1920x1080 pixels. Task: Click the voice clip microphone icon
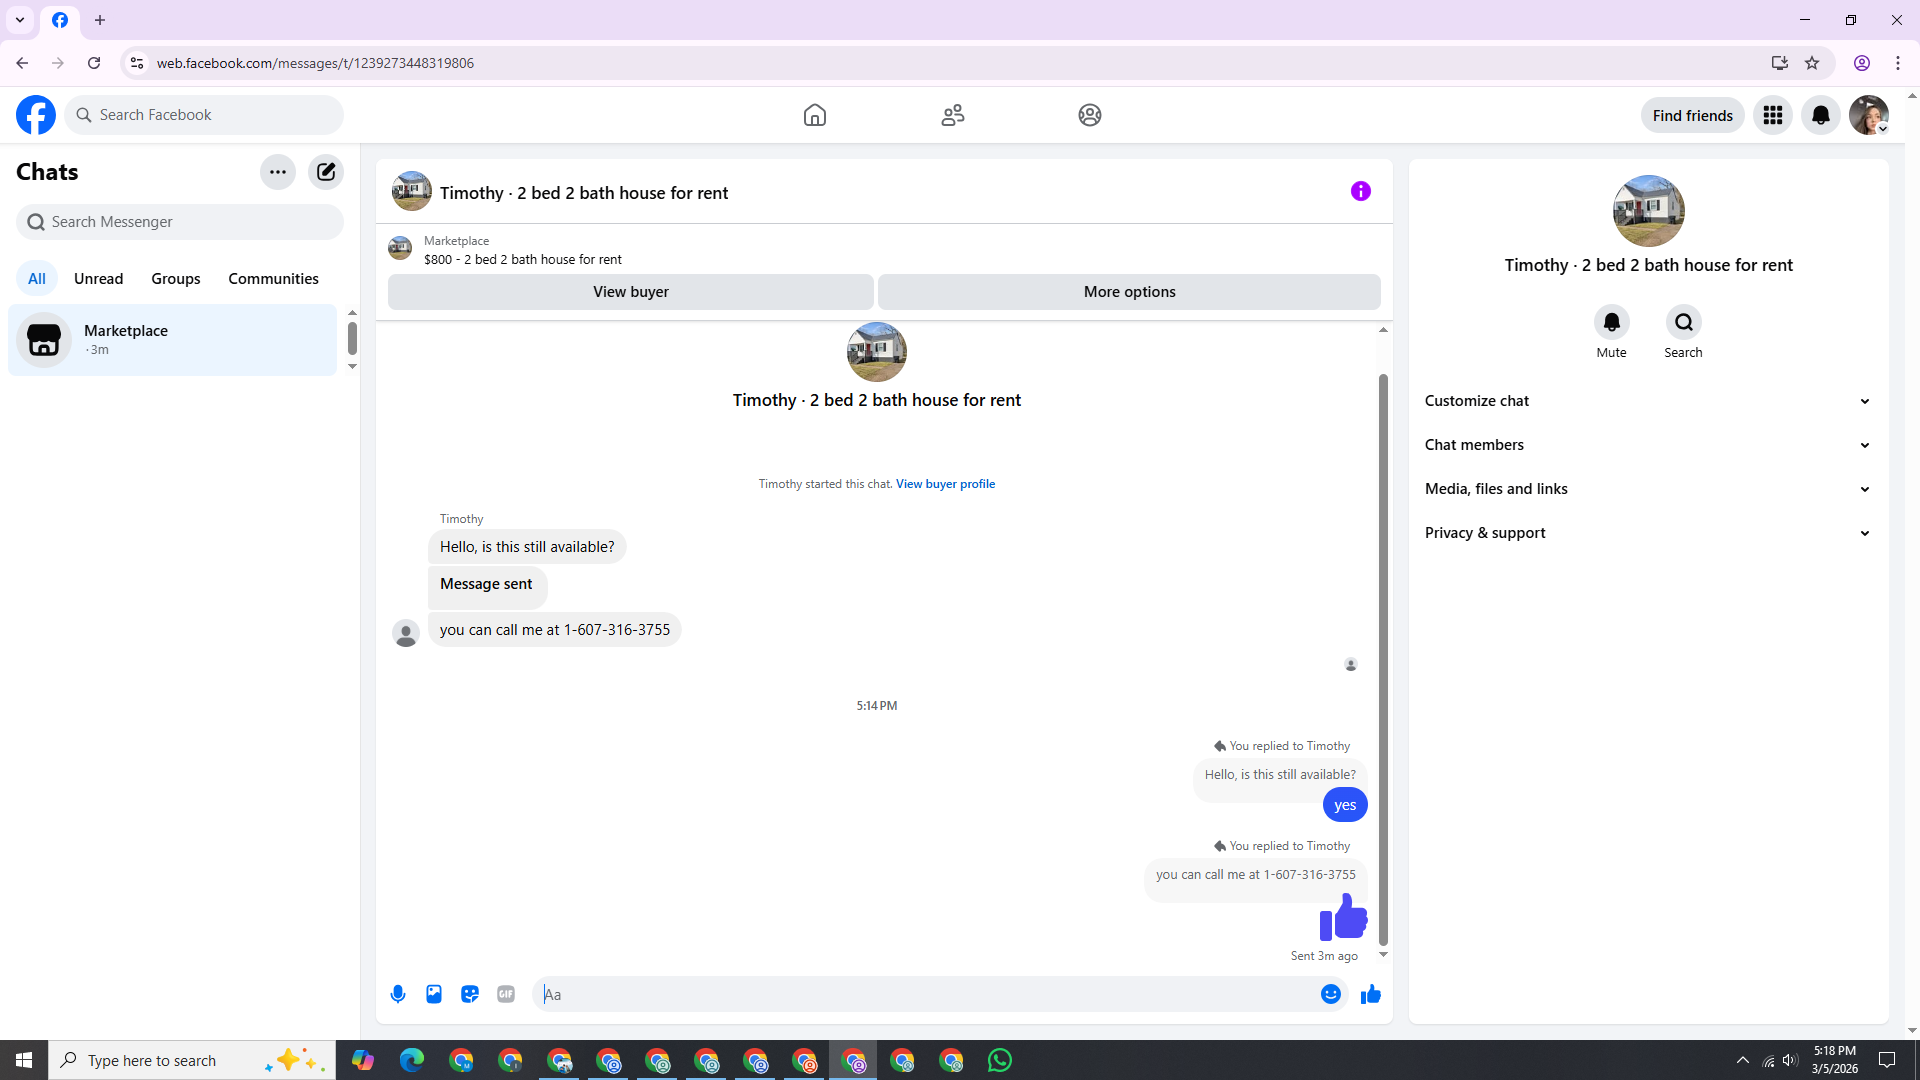click(x=398, y=994)
